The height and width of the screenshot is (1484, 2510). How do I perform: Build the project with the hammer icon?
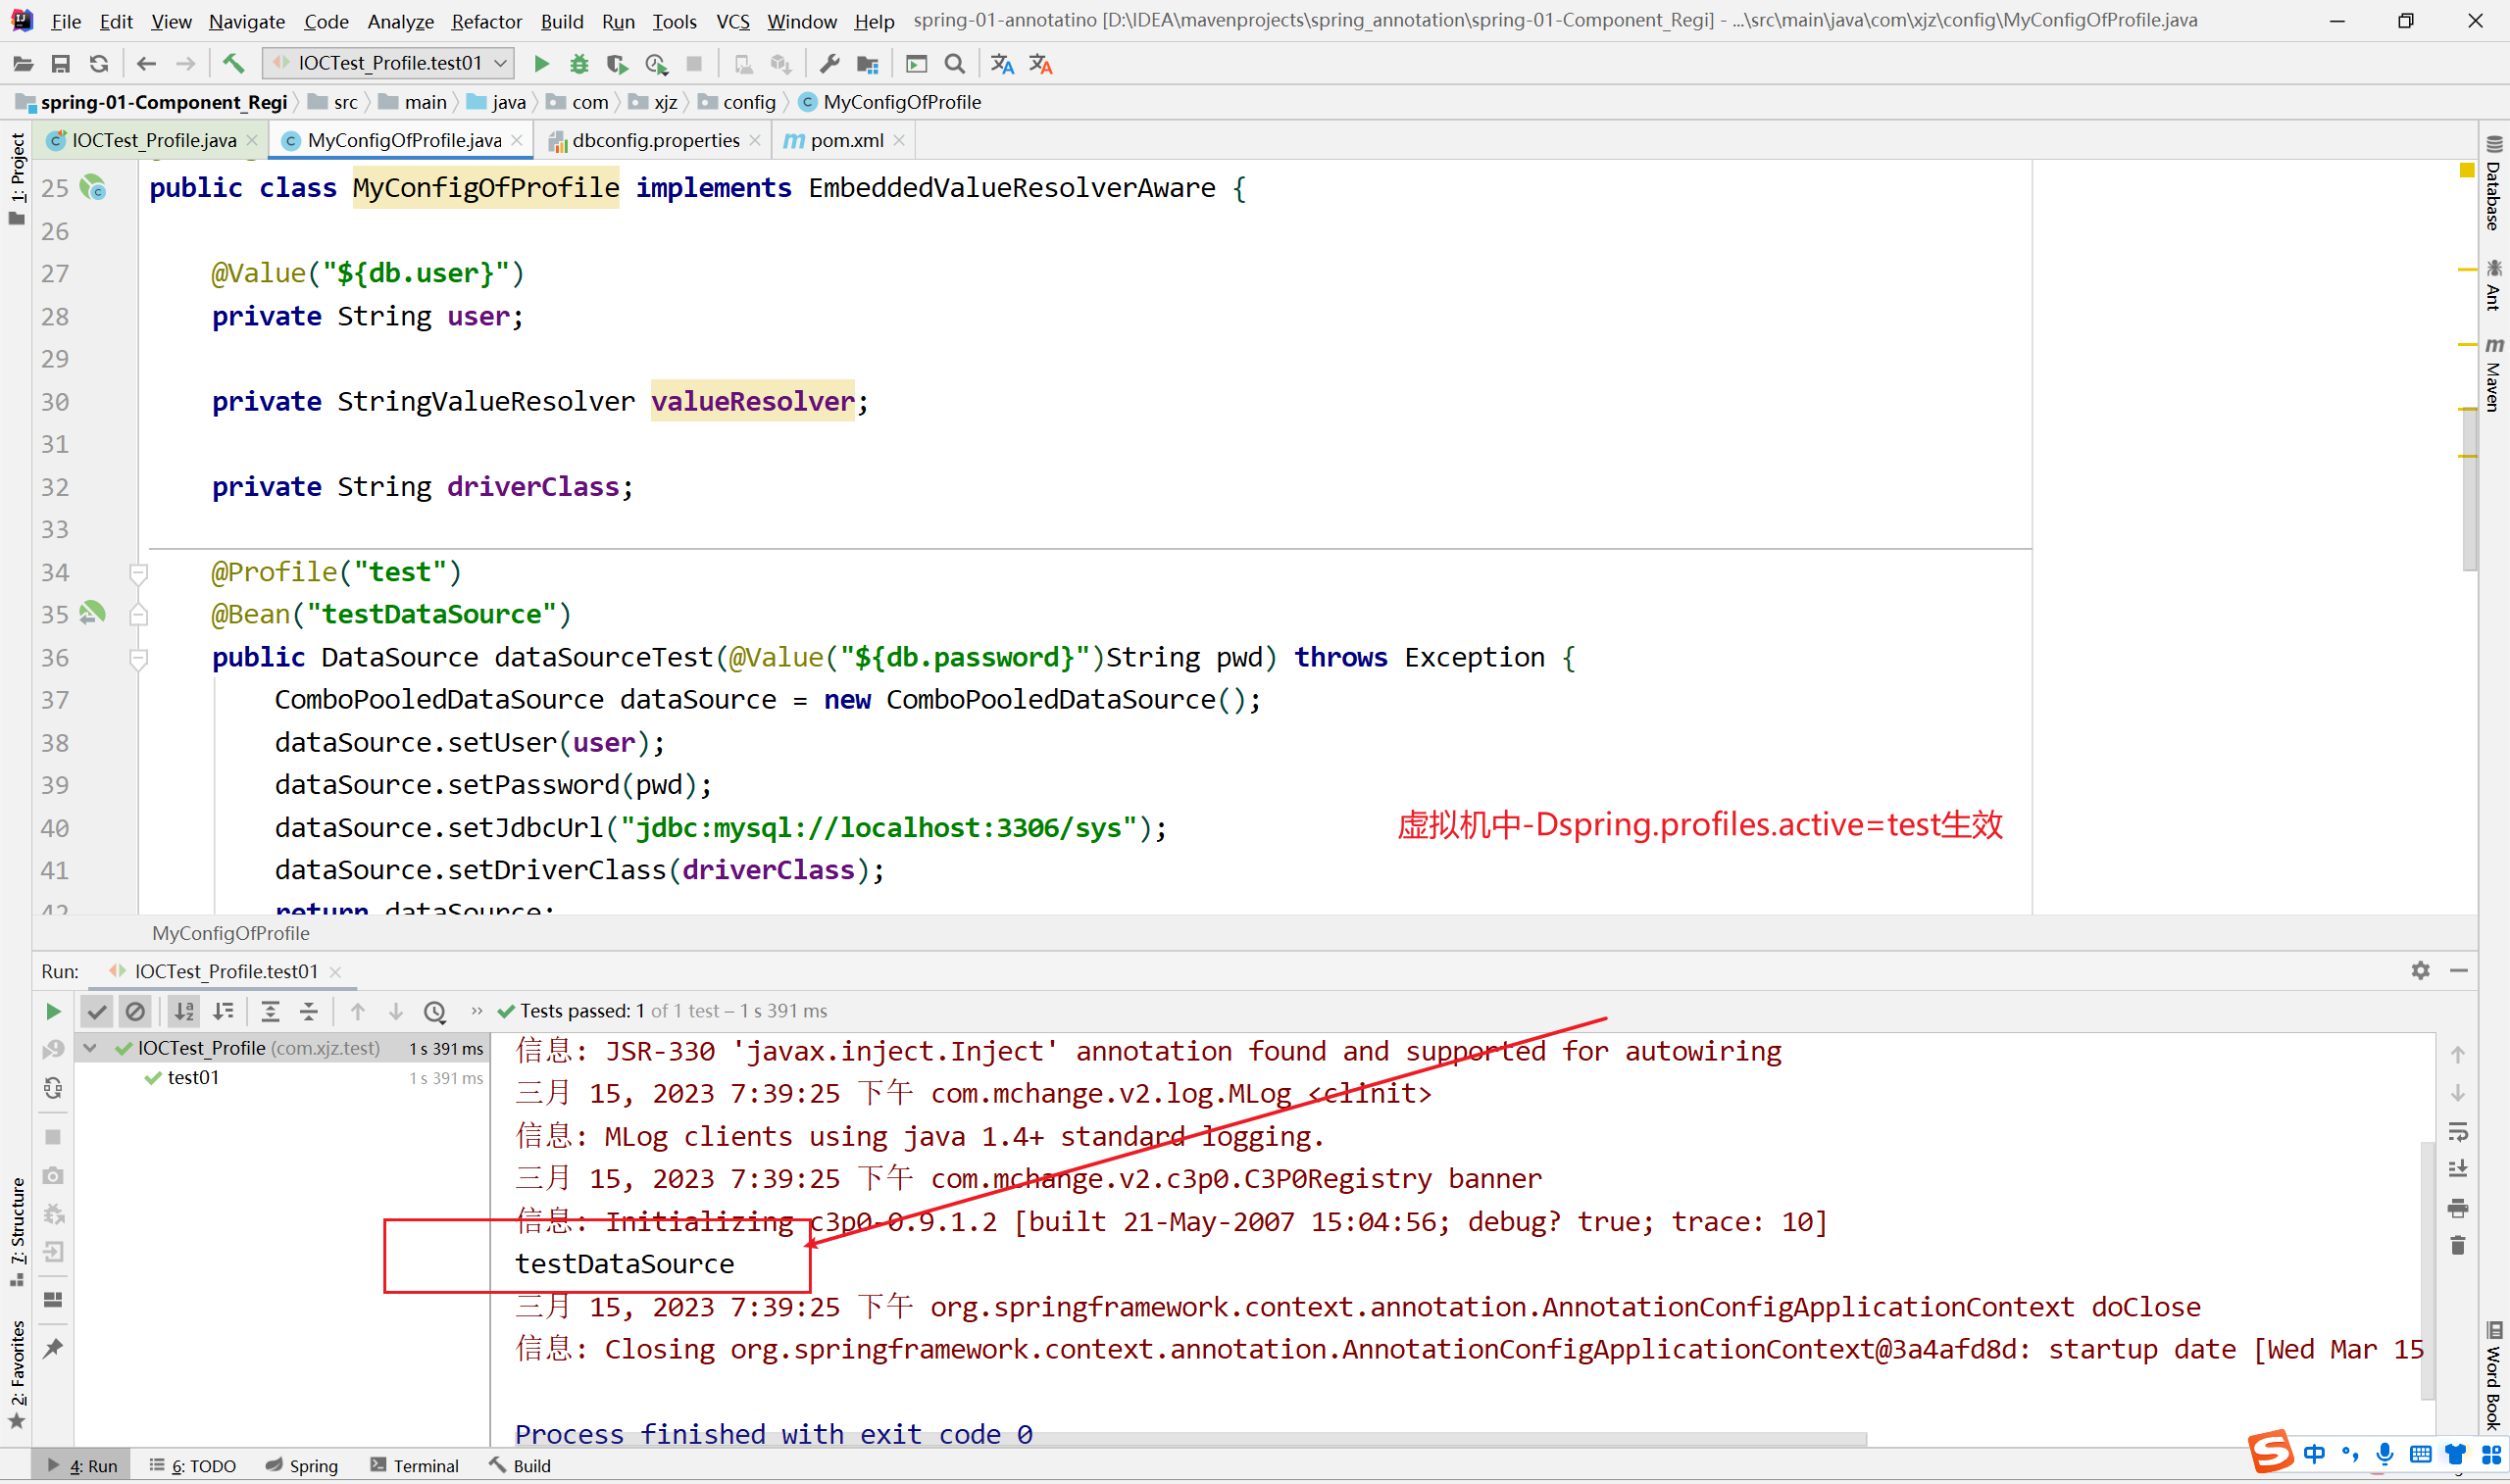233,64
